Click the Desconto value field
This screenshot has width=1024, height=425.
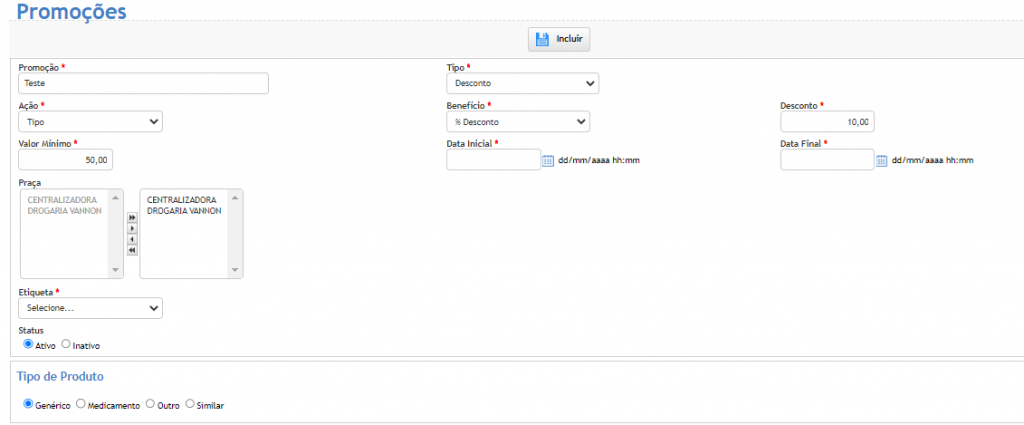click(x=826, y=121)
